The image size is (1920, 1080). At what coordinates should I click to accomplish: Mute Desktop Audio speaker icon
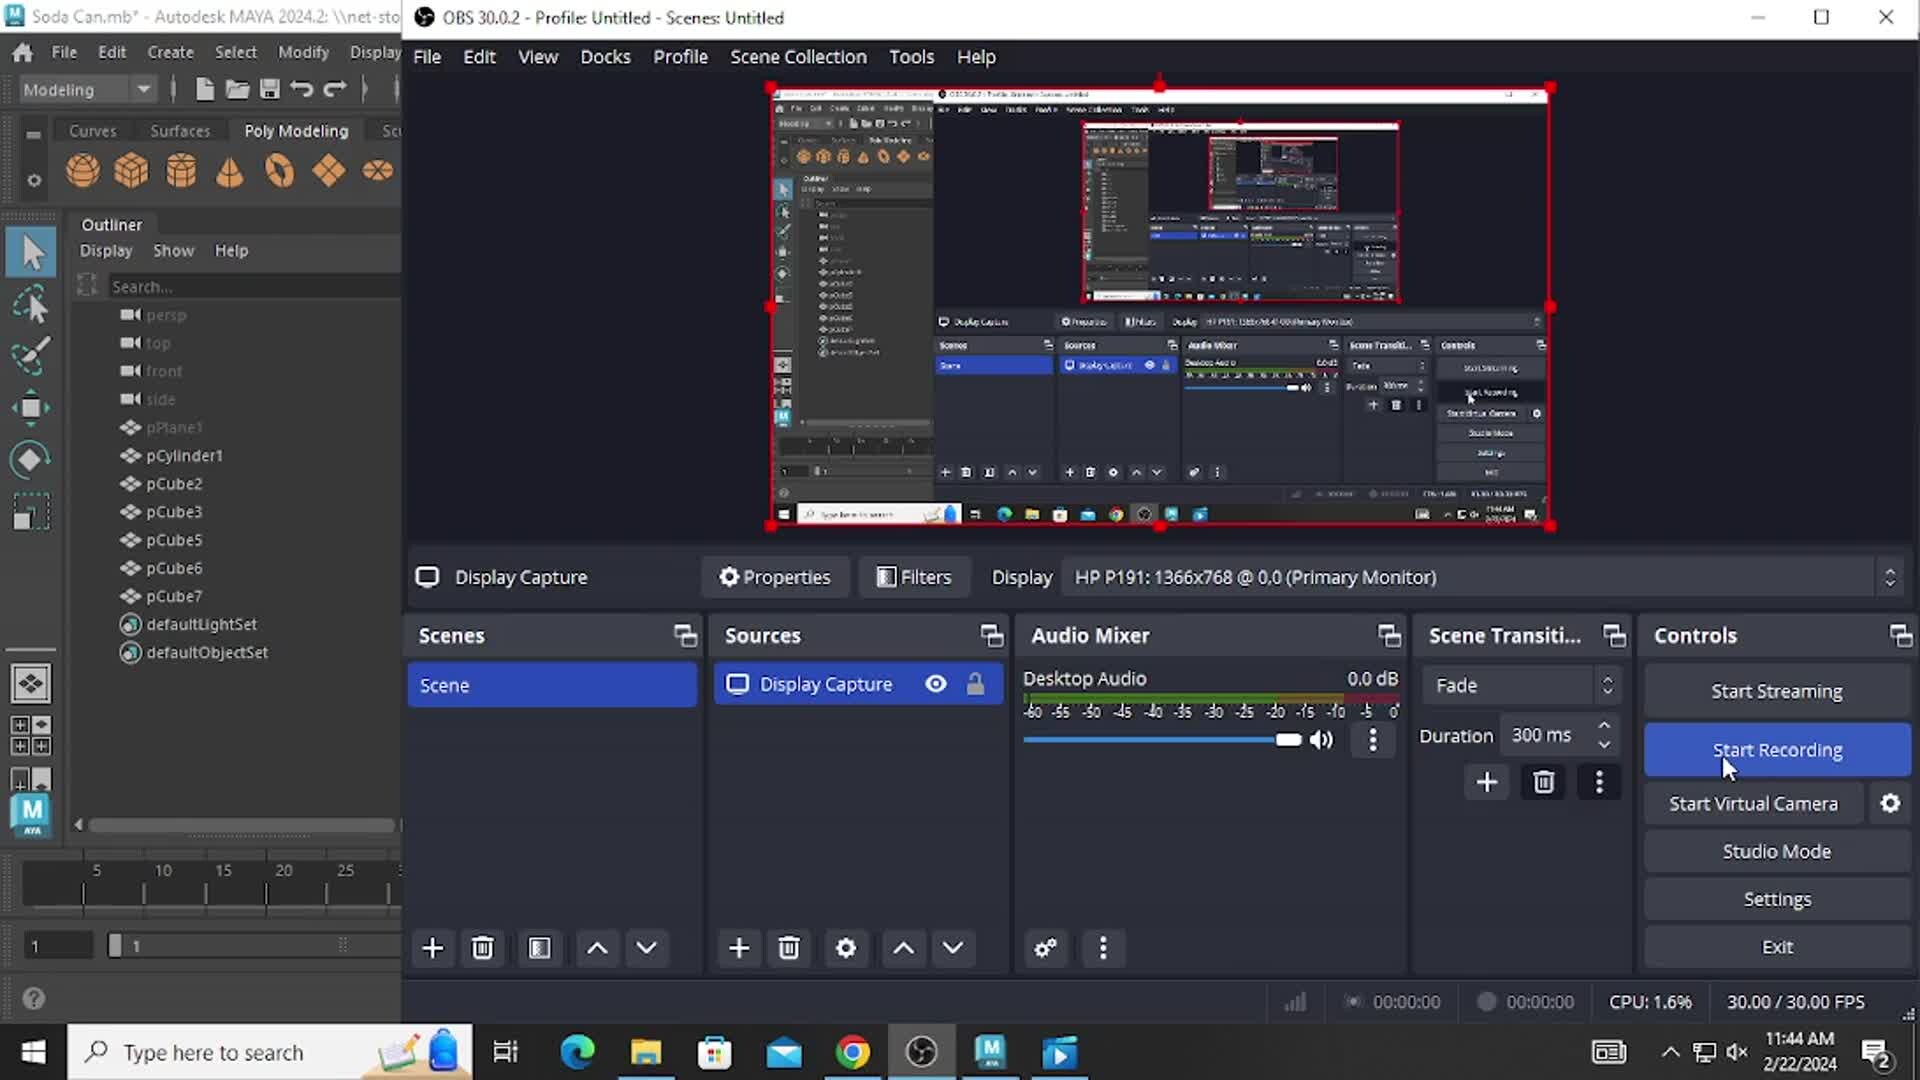pos(1322,740)
